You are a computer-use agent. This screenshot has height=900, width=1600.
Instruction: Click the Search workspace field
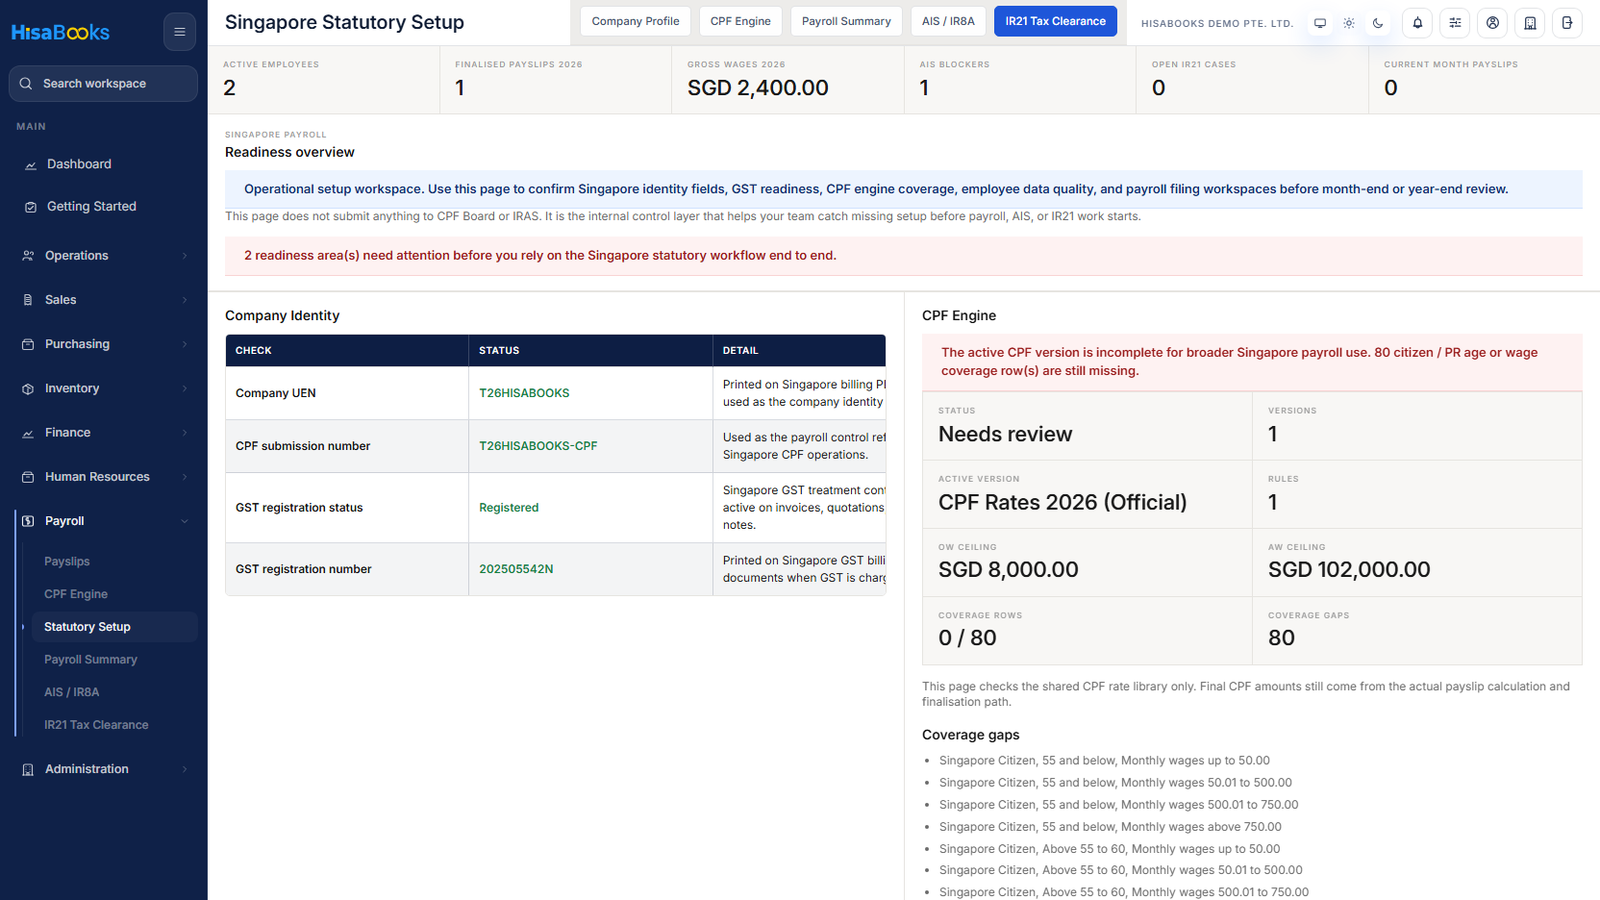pyautogui.click(x=103, y=84)
